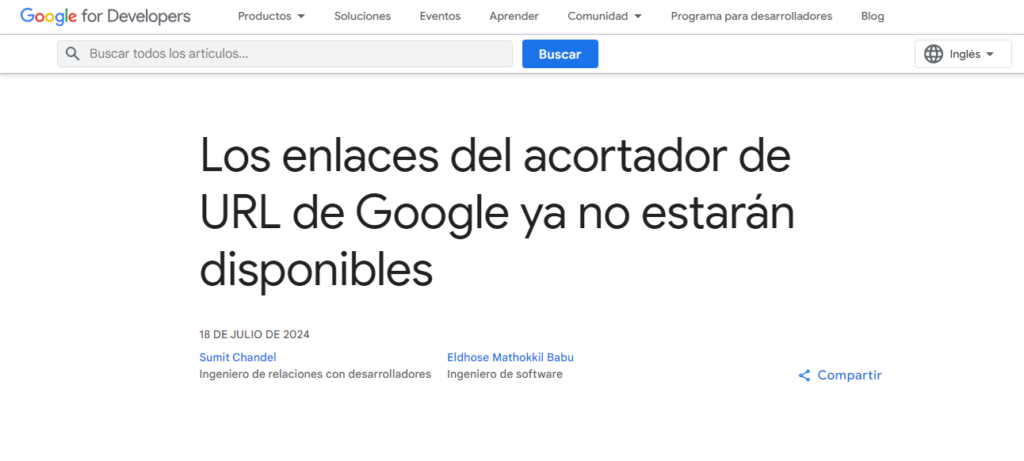The image size is (1024, 461).
Task: Open Eldhose Mathokkil Babu's author link
Action: pos(510,357)
